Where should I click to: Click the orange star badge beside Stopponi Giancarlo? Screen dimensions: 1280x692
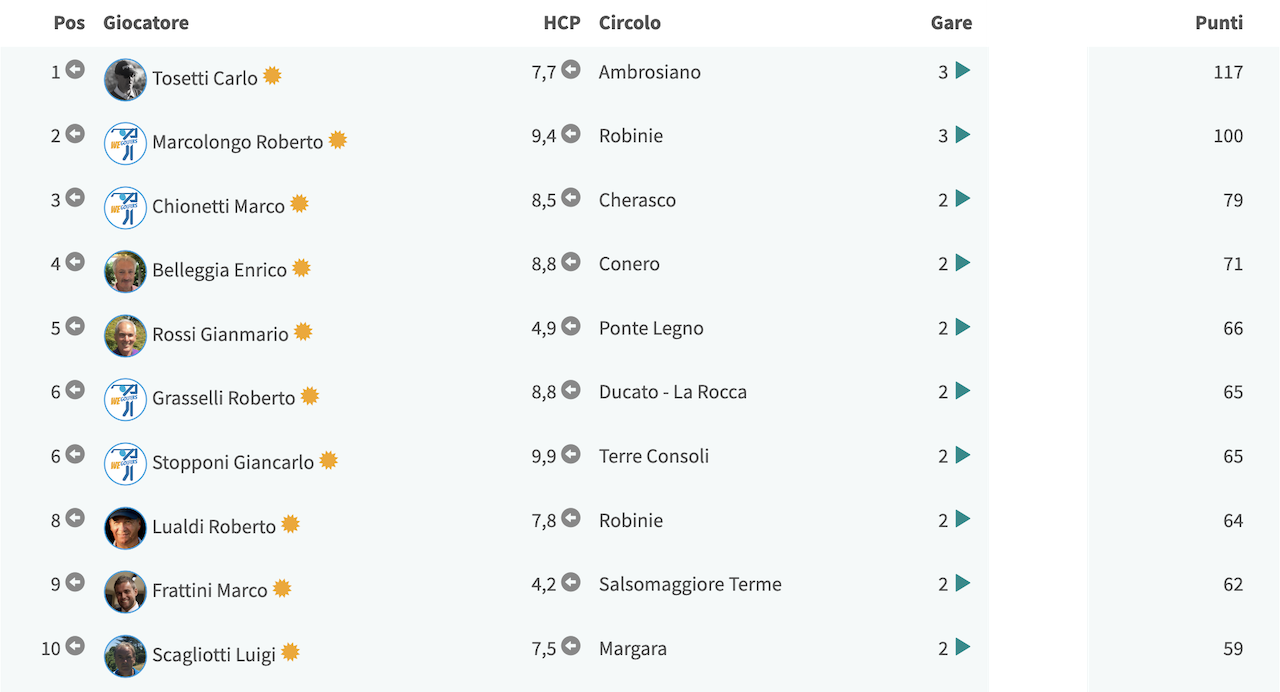click(x=328, y=460)
